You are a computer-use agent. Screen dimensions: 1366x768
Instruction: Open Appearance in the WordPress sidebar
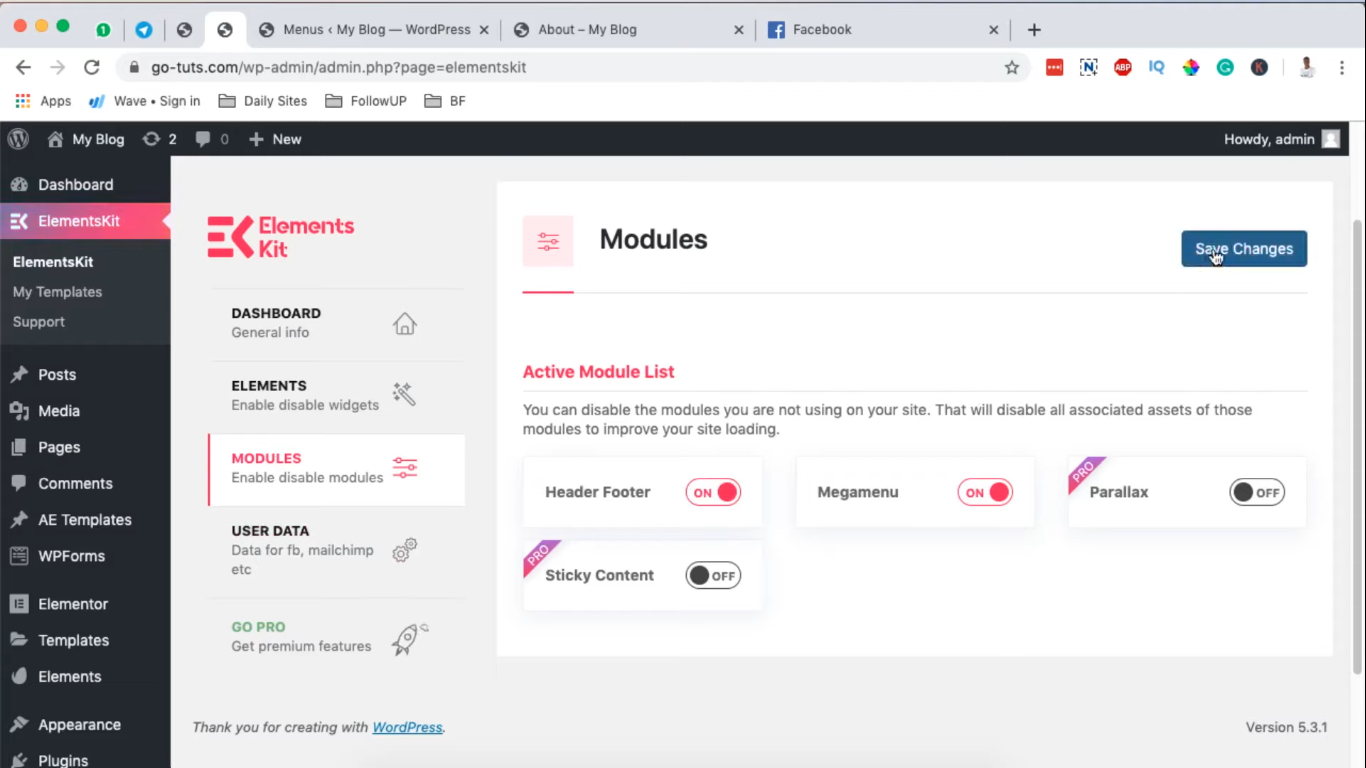tap(85, 725)
